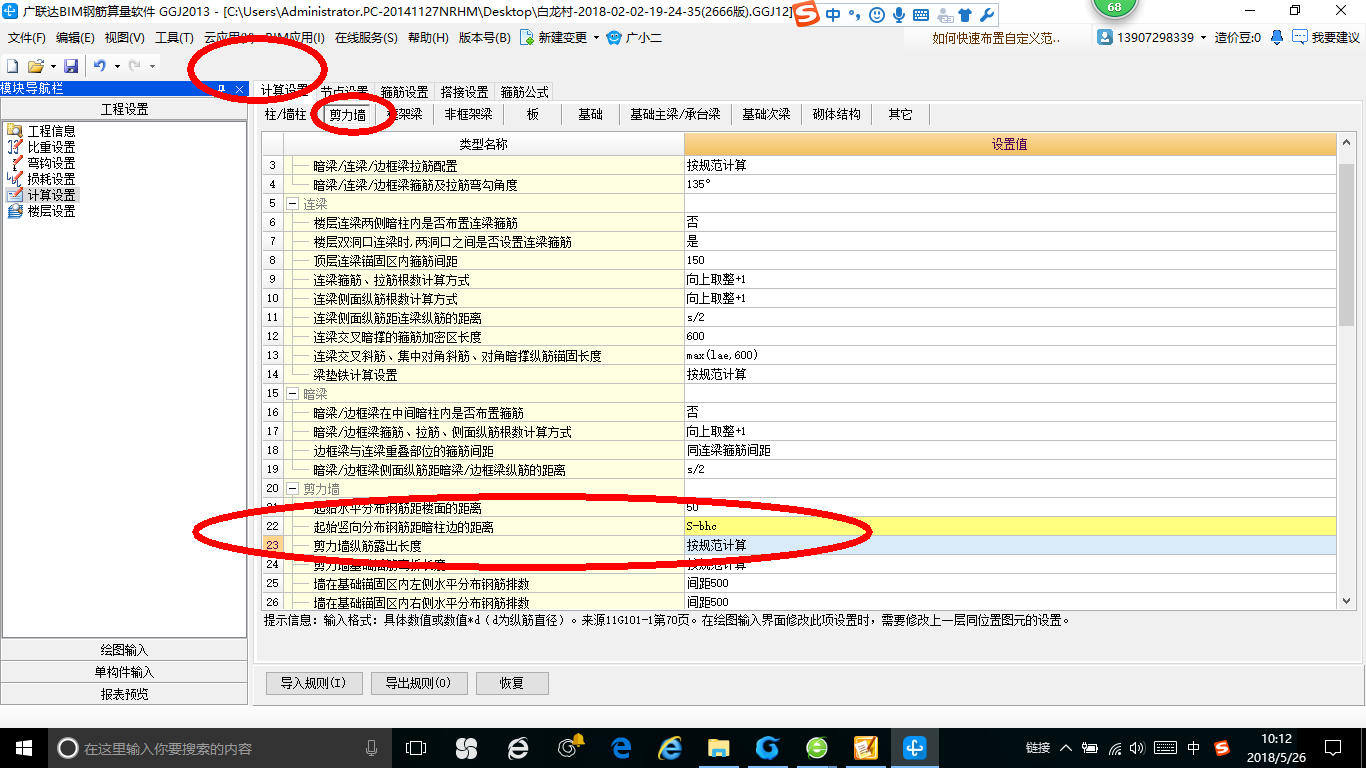Open the 报表预览 module section
Viewport: 1366px width, 768px height.
coord(124,694)
